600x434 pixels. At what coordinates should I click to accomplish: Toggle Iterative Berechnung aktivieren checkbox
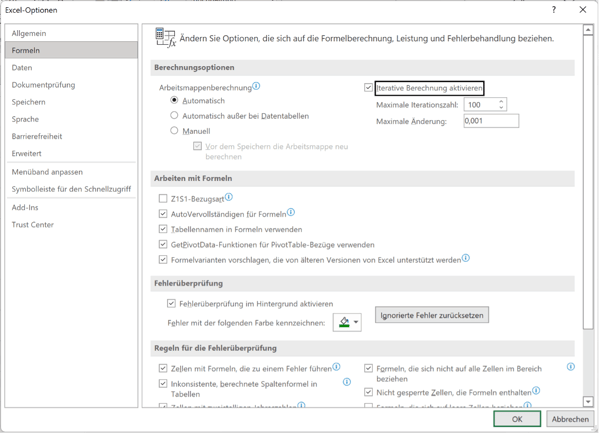tap(368, 88)
